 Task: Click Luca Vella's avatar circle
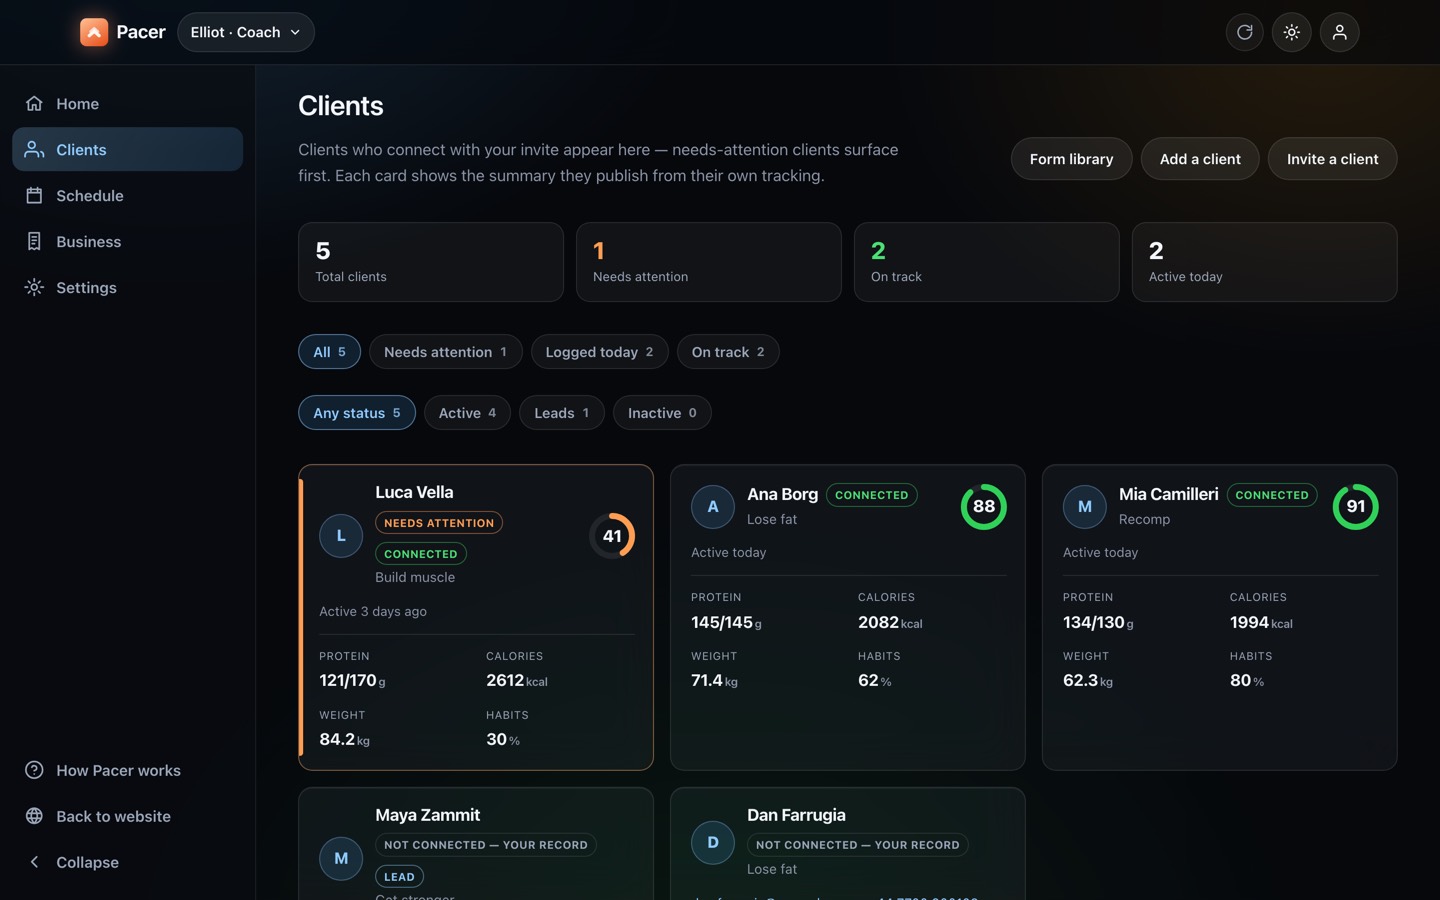(x=341, y=535)
